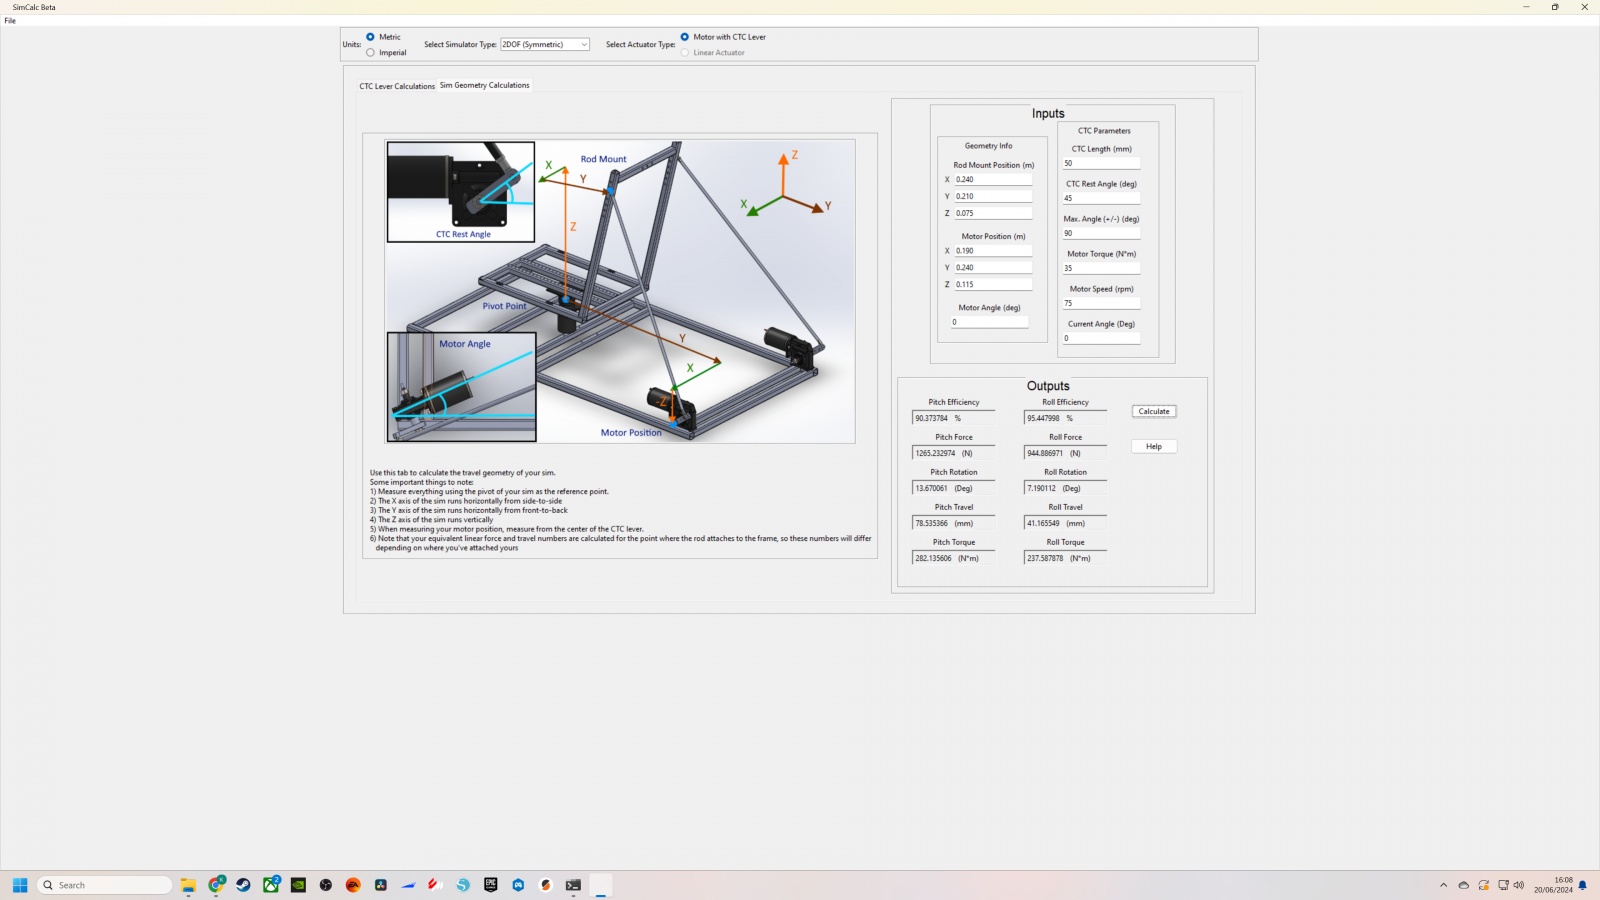The image size is (1600, 900).
Task: Open the Windows Start menu
Action: click(x=20, y=885)
